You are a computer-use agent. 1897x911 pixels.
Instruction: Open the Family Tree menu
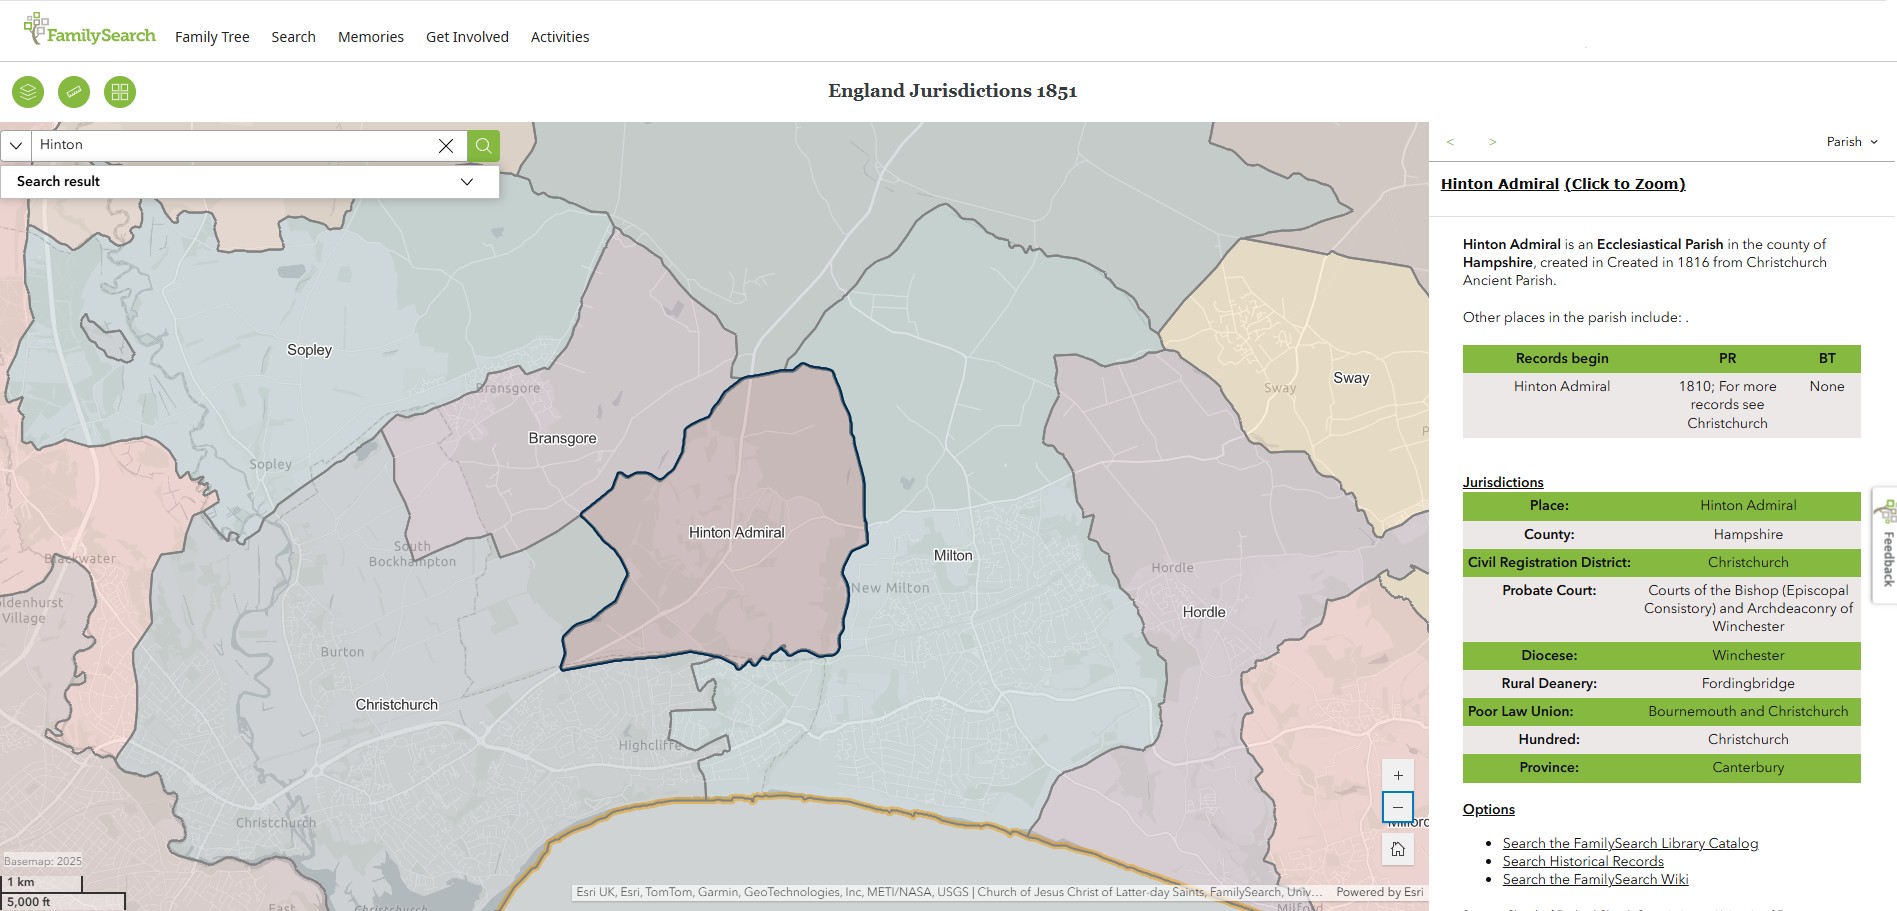(212, 37)
